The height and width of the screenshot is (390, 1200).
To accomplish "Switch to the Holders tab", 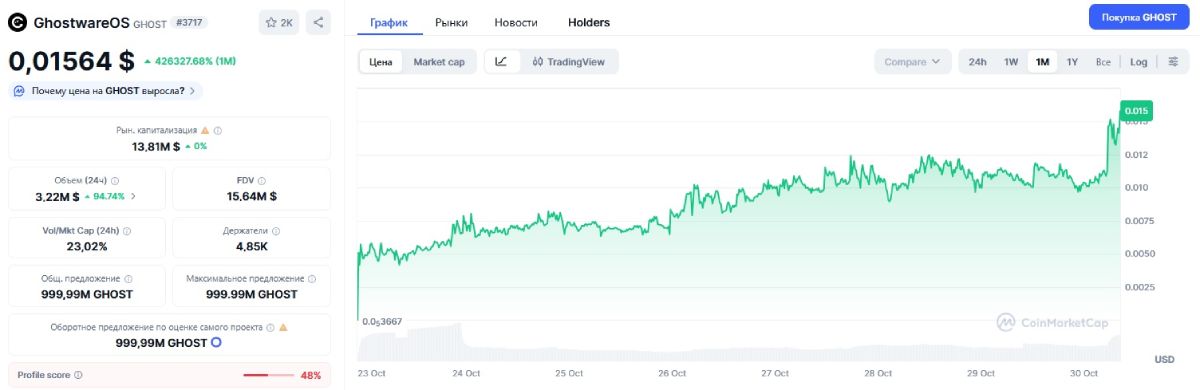I will (x=589, y=22).
